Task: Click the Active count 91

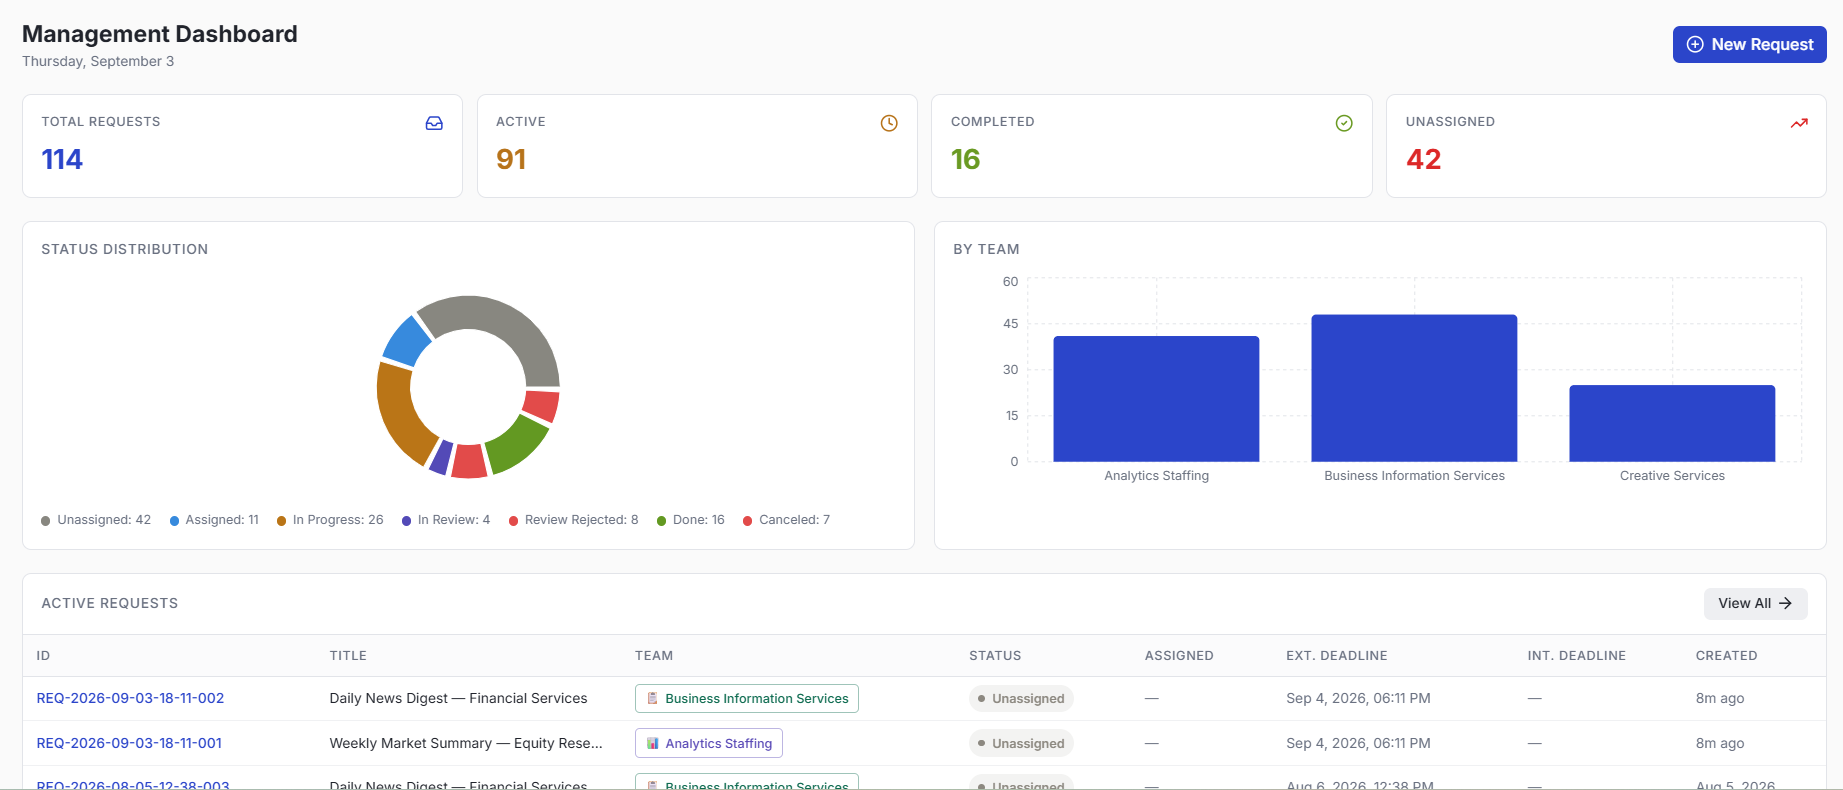Action: [511, 160]
